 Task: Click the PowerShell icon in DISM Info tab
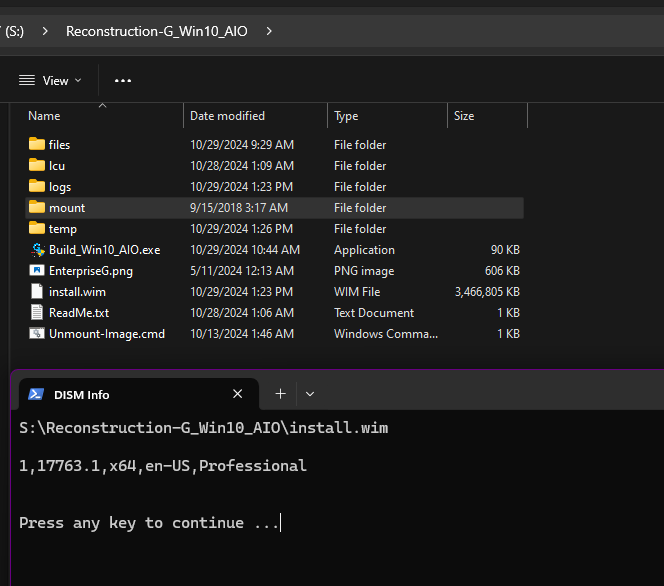[36, 394]
